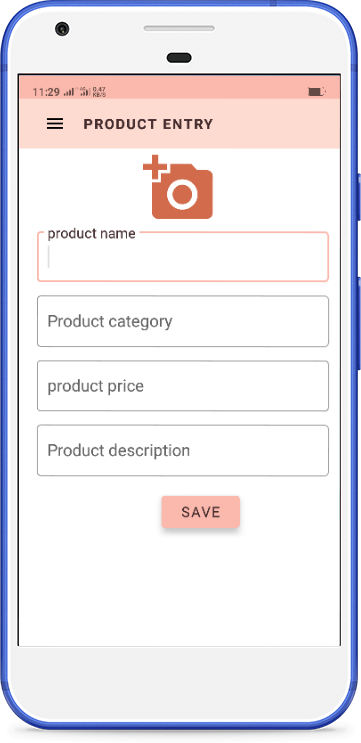Screen dimensions: 361x743
Task: Click the product price field
Action: click(183, 386)
